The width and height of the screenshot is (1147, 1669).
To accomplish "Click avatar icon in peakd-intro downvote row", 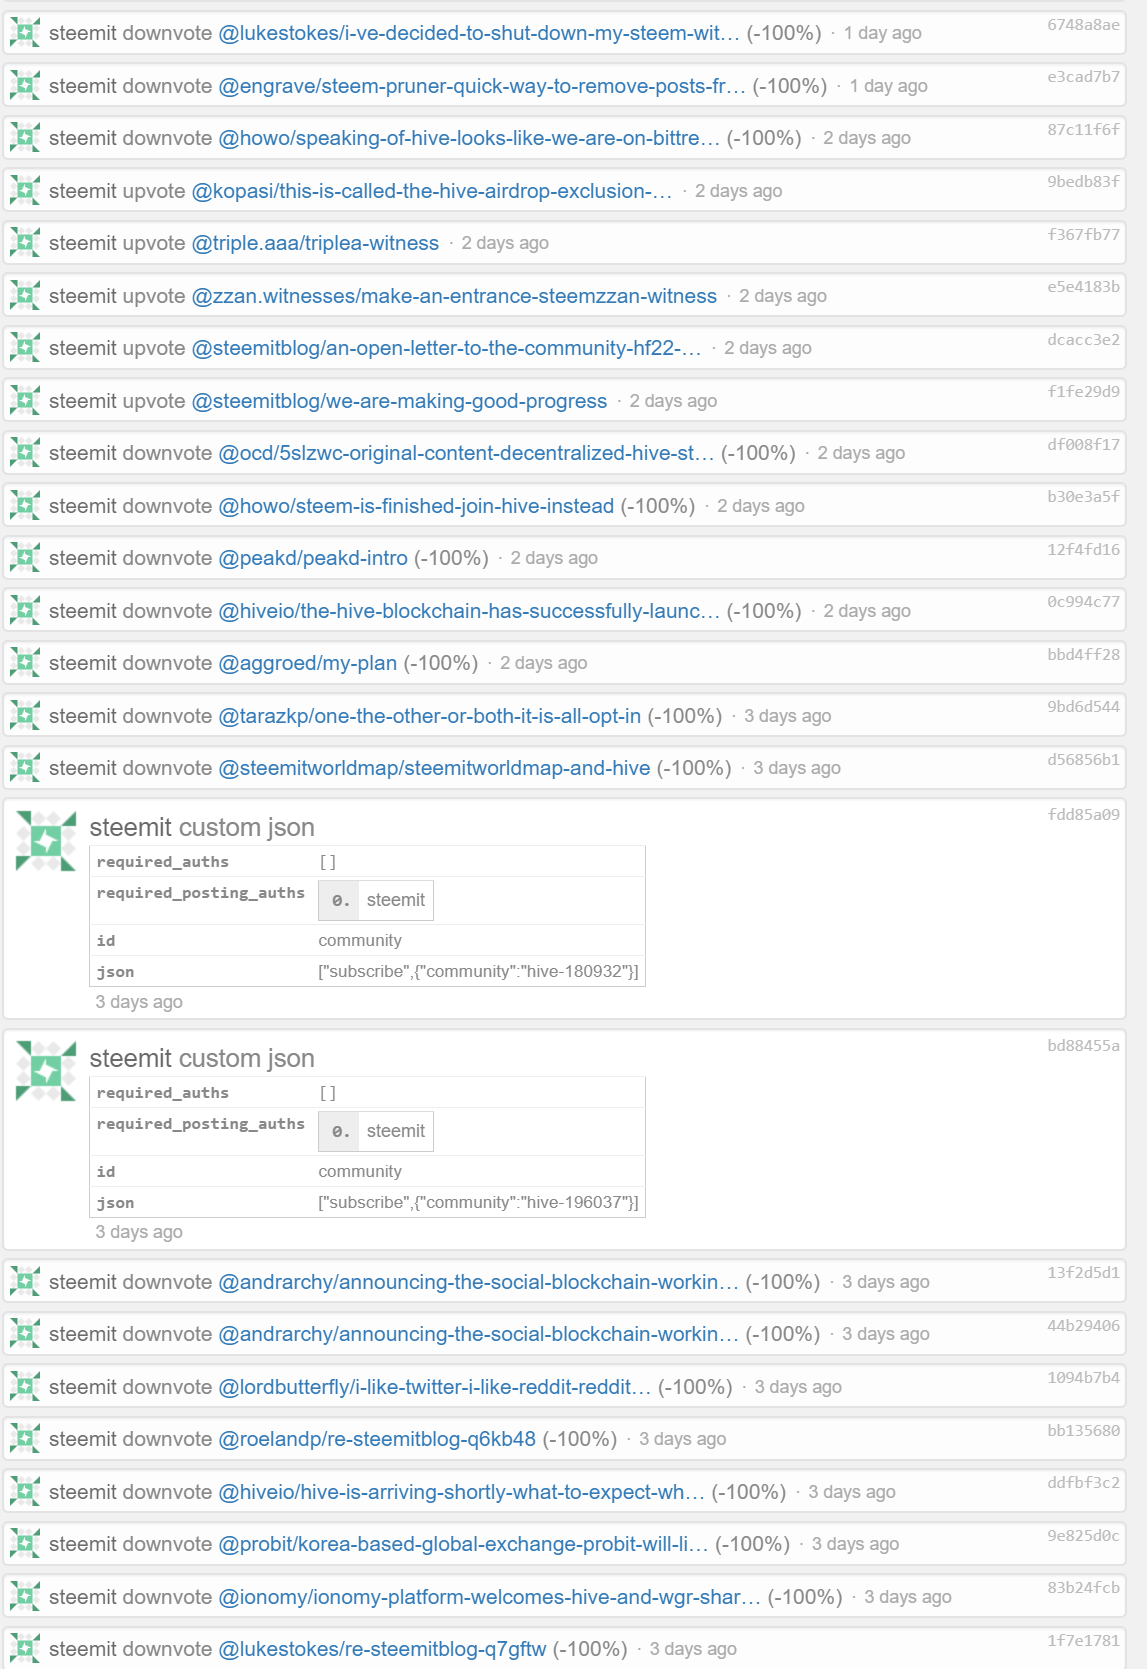I will click(x=25, y=558).
